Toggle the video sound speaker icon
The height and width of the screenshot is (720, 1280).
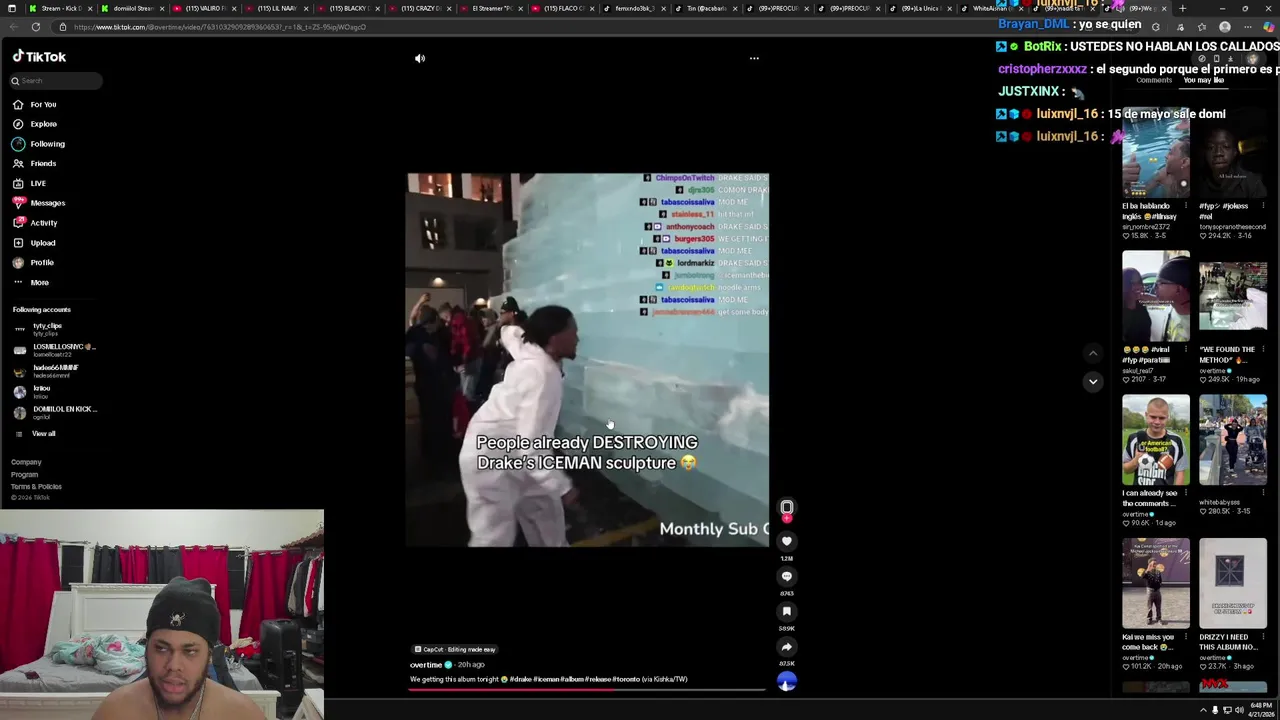[420, 58]
